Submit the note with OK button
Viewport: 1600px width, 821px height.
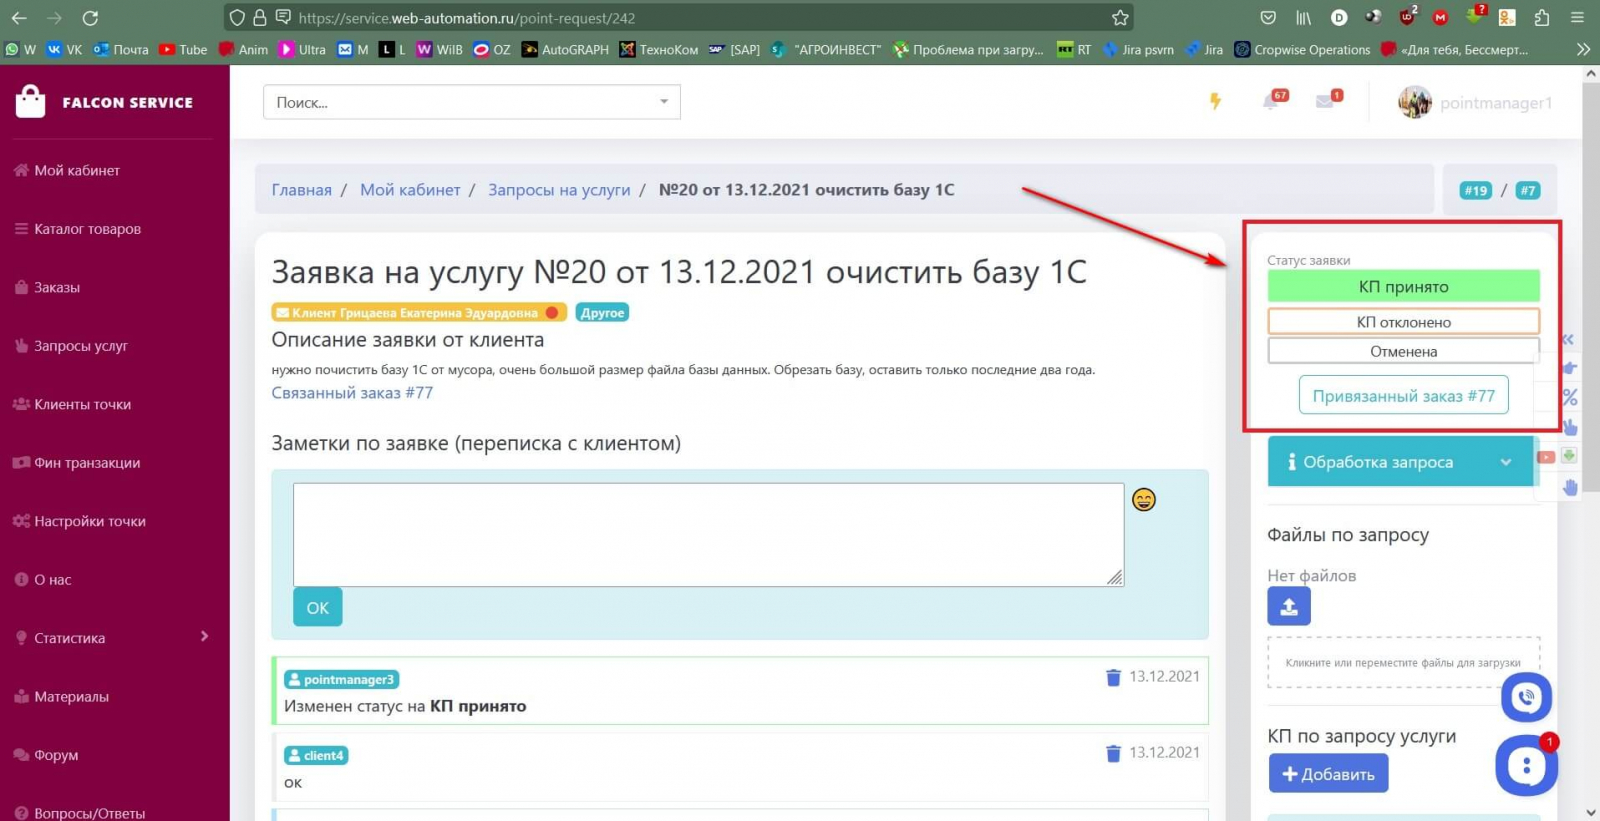(x=317, y=607)
